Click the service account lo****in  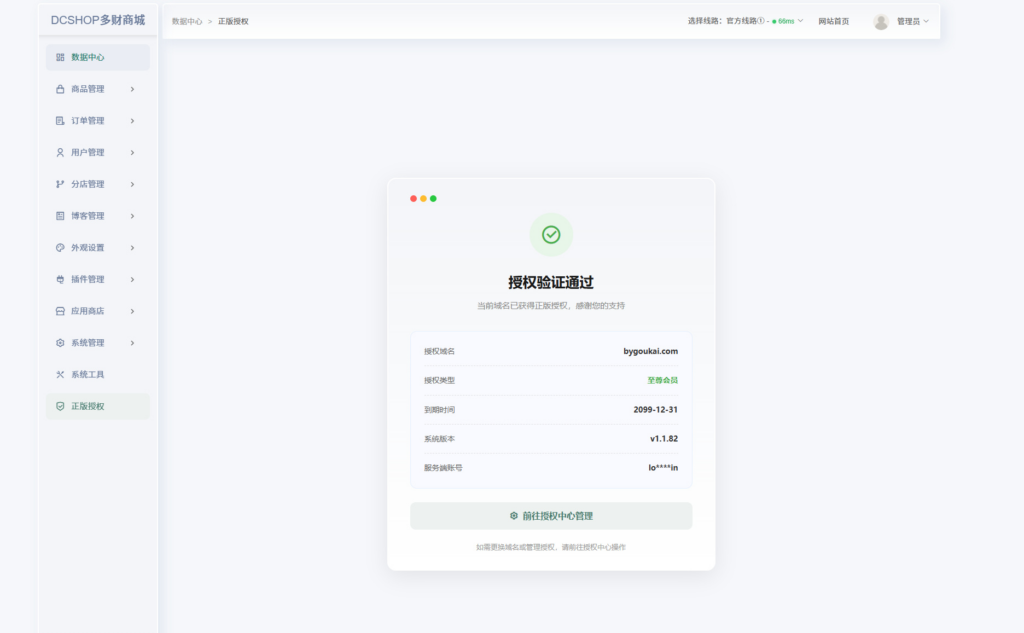tap(663, 468)
